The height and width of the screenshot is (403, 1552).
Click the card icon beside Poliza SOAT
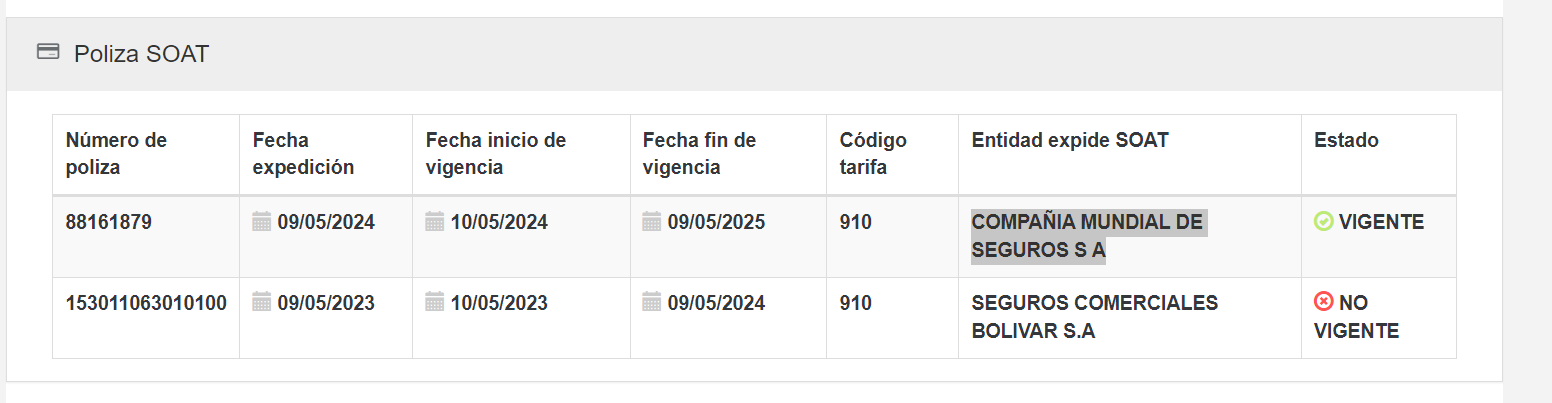(x=47, y=52)
